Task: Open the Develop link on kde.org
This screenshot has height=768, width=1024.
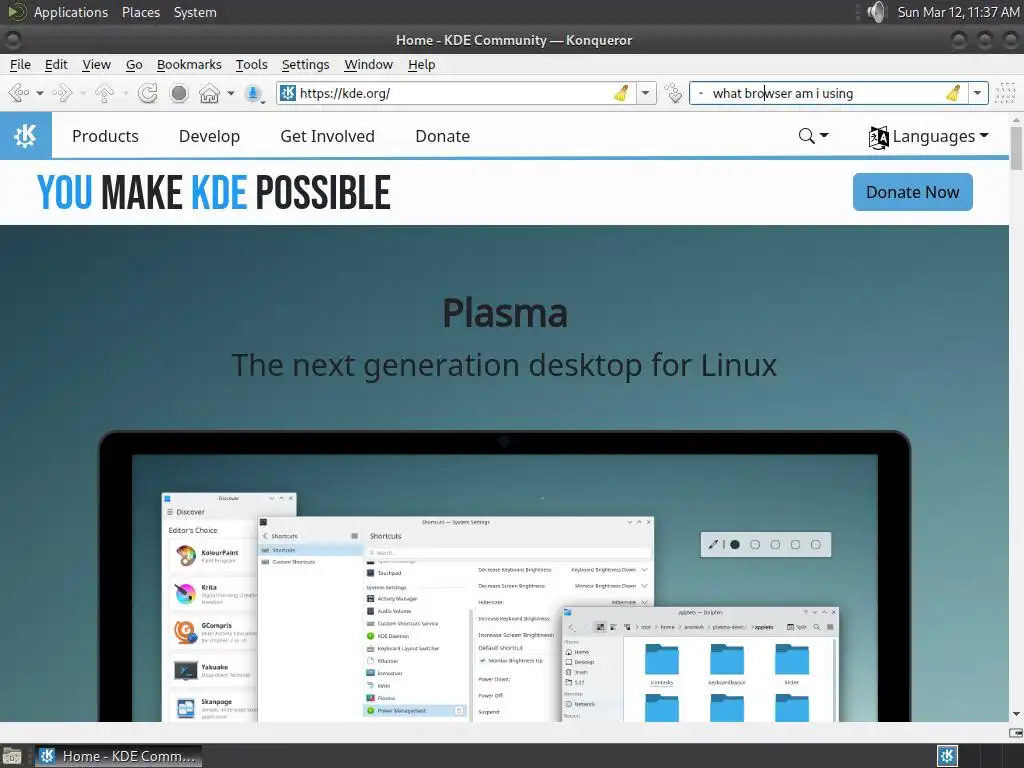Action: click(209, 136)
